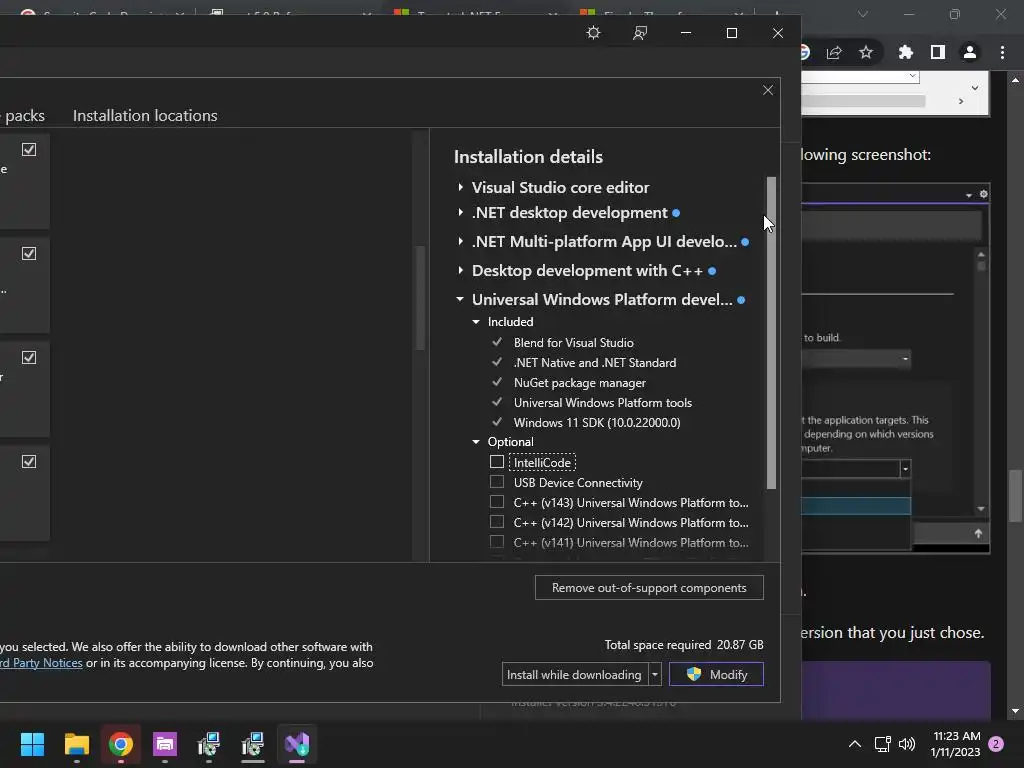Select Universal Windows Platform tools entry

pos(603,403)
